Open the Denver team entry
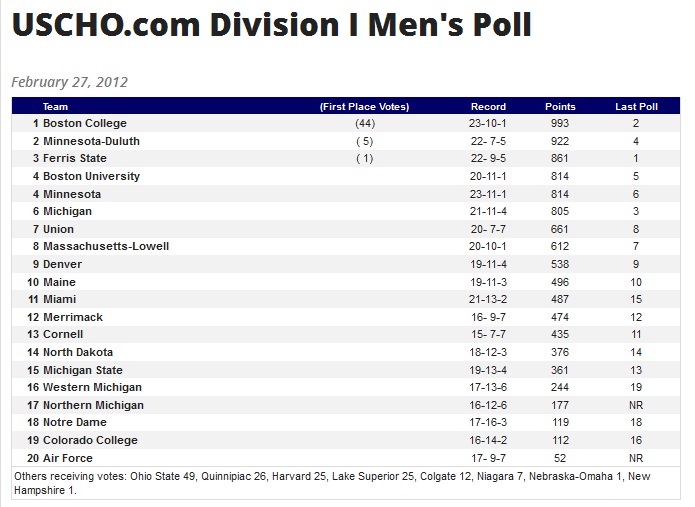 coord(62,264)
